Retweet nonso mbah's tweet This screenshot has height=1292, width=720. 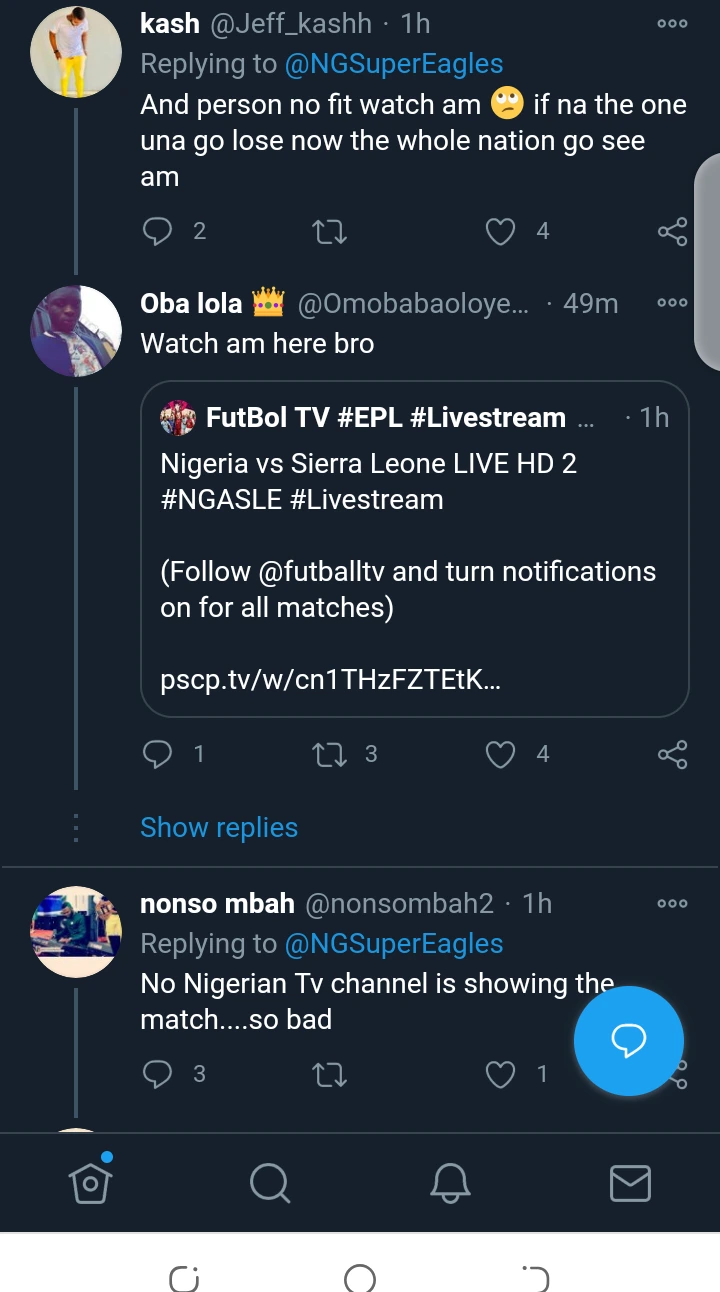pos(329,1074)
